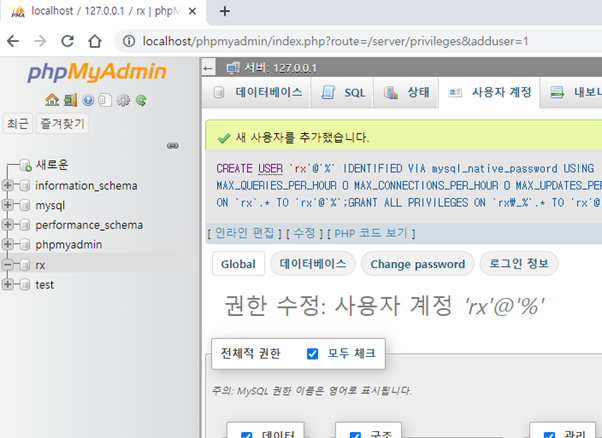This screenshot has height=438, width=602.
Task: Open a new browser tab
Action: [225, 12]
